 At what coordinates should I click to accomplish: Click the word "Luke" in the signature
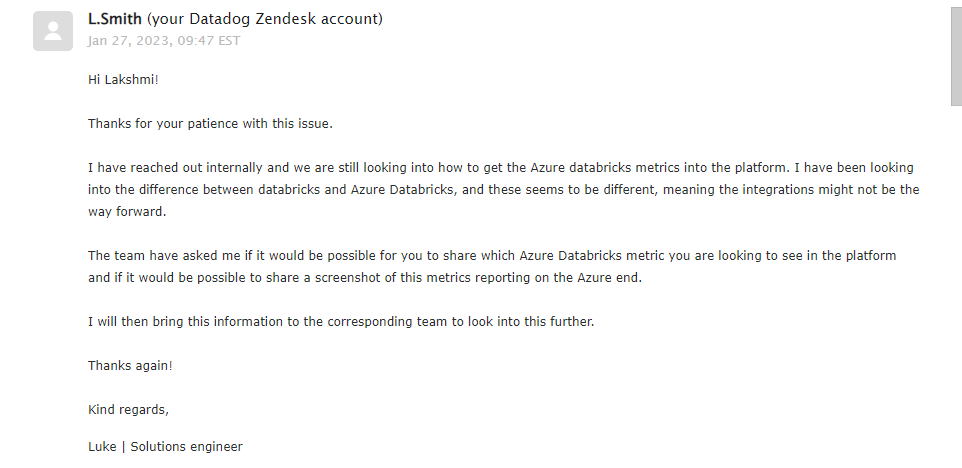pos(103,447)
